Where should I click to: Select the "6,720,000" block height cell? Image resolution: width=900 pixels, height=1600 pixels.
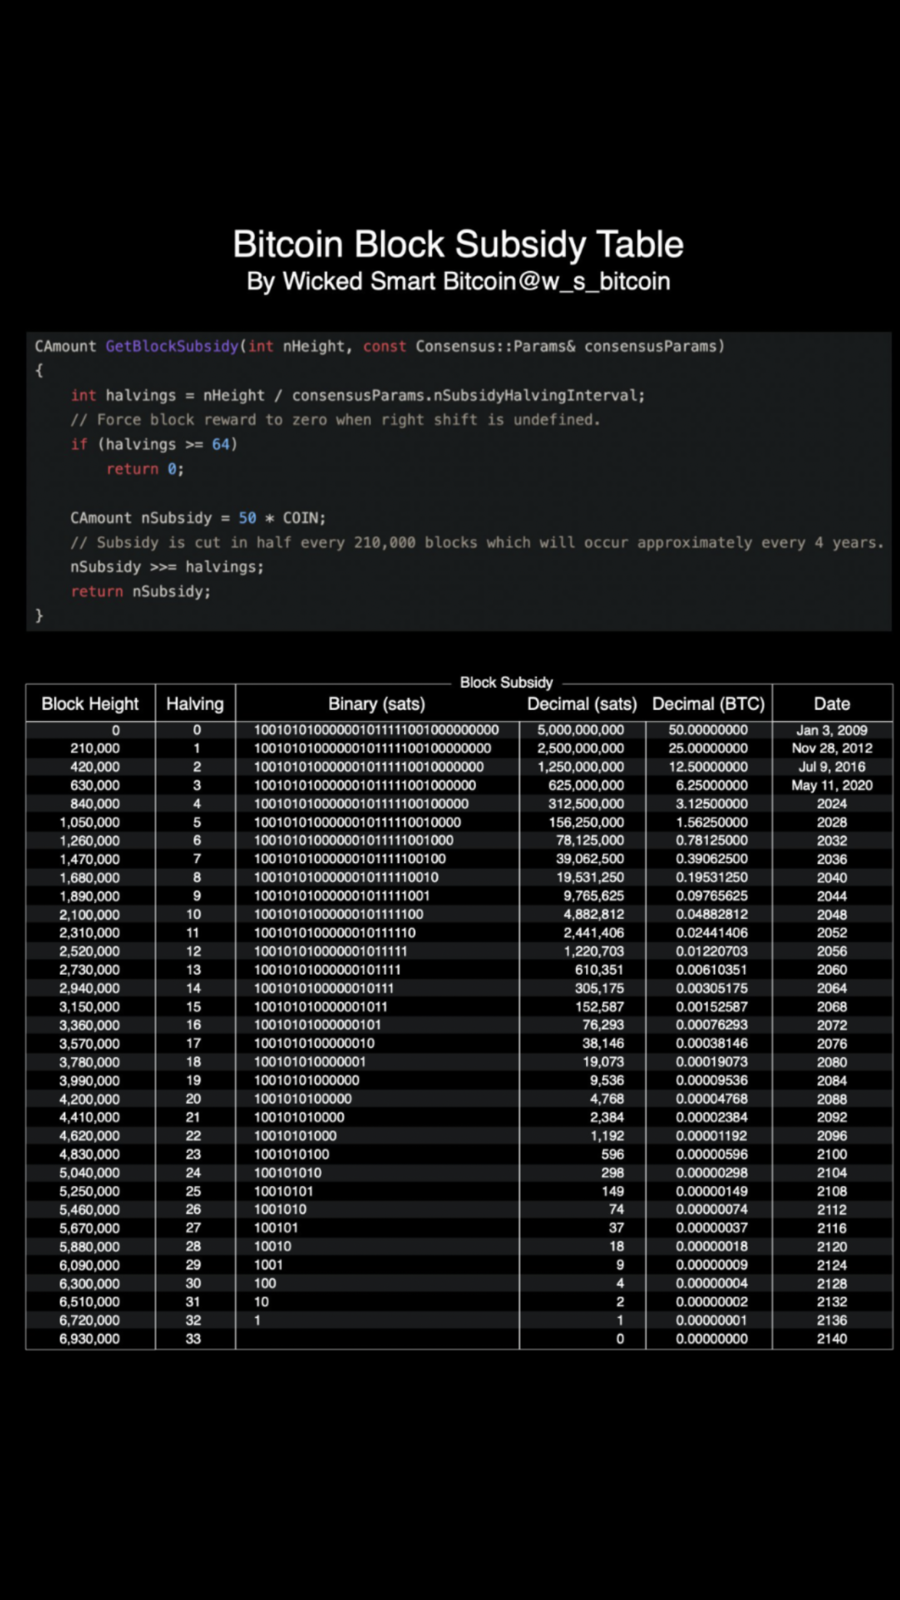coord(89,1320)
